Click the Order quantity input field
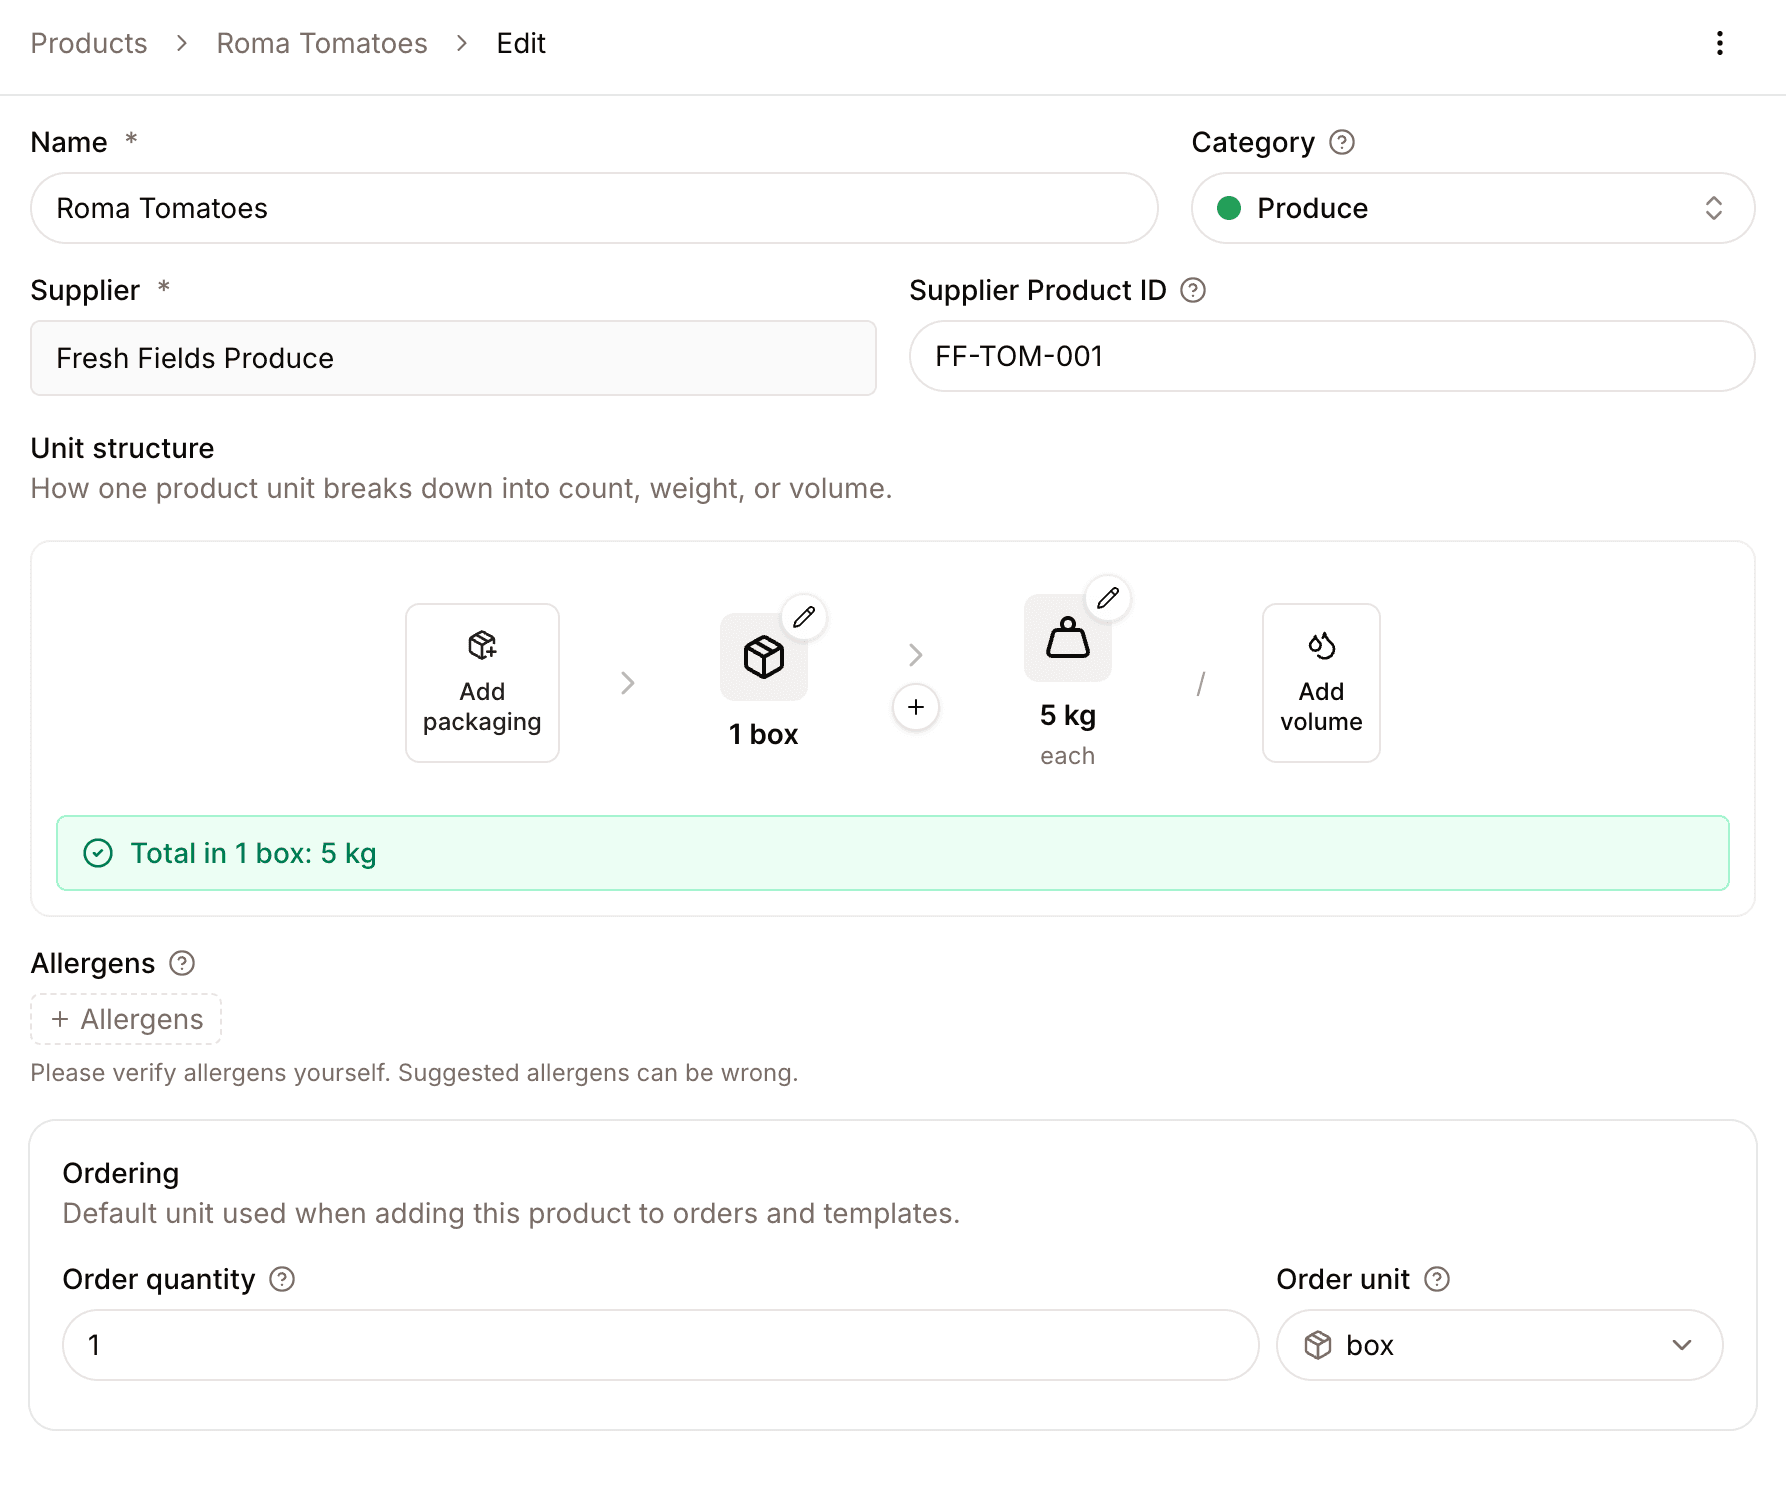 click(x=660, y=1345)
